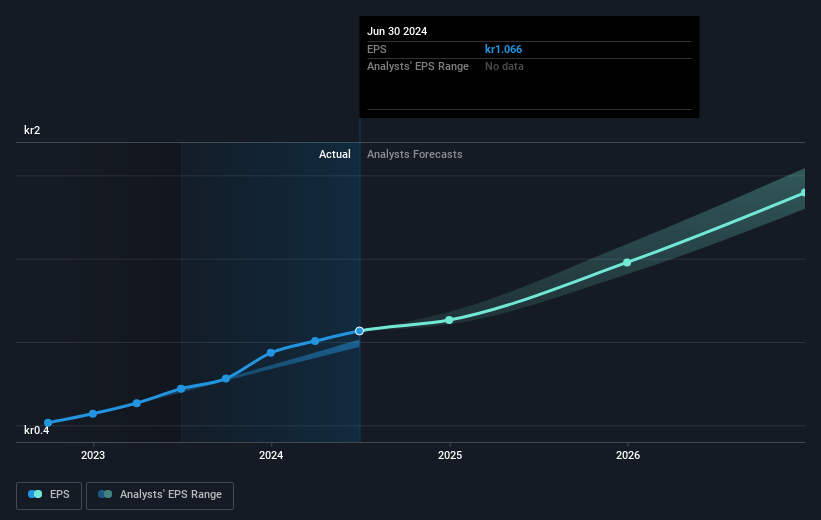Screen dimensions: 821x520
Task: Click the 2026 x-axis label
Action: click(x=628, y=456)
